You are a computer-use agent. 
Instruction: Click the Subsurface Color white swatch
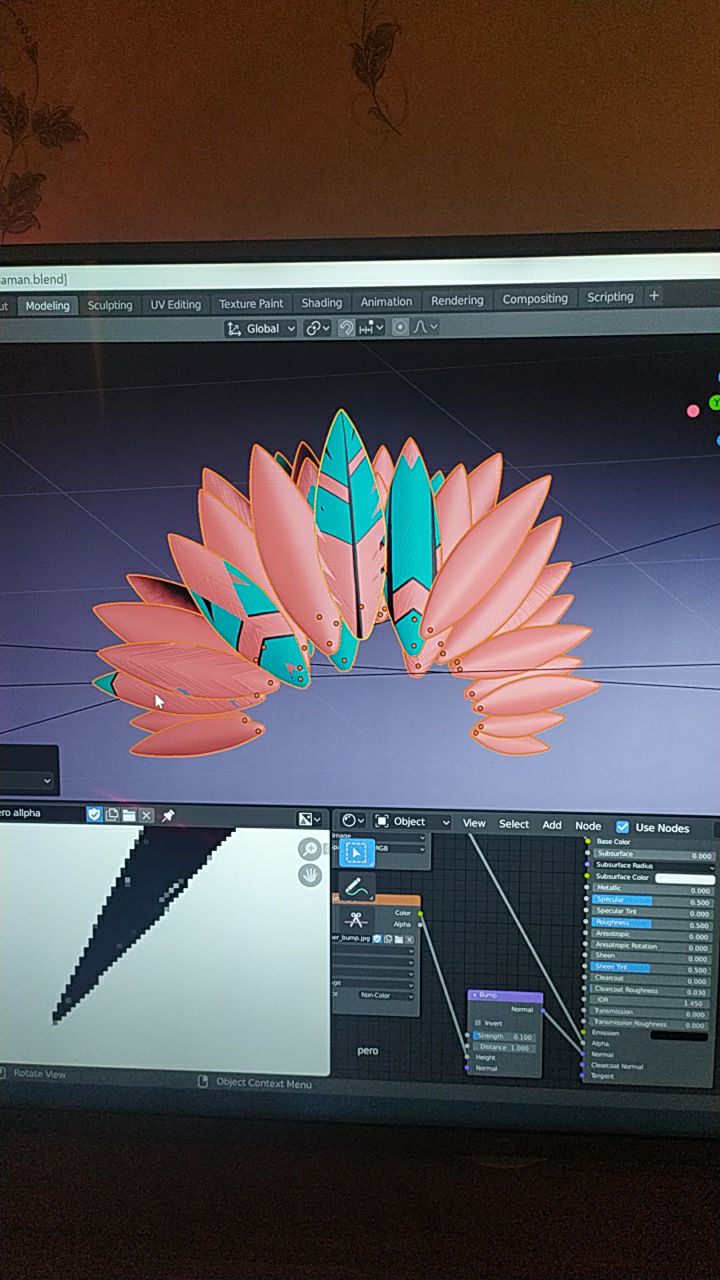(x=685, y=878)
